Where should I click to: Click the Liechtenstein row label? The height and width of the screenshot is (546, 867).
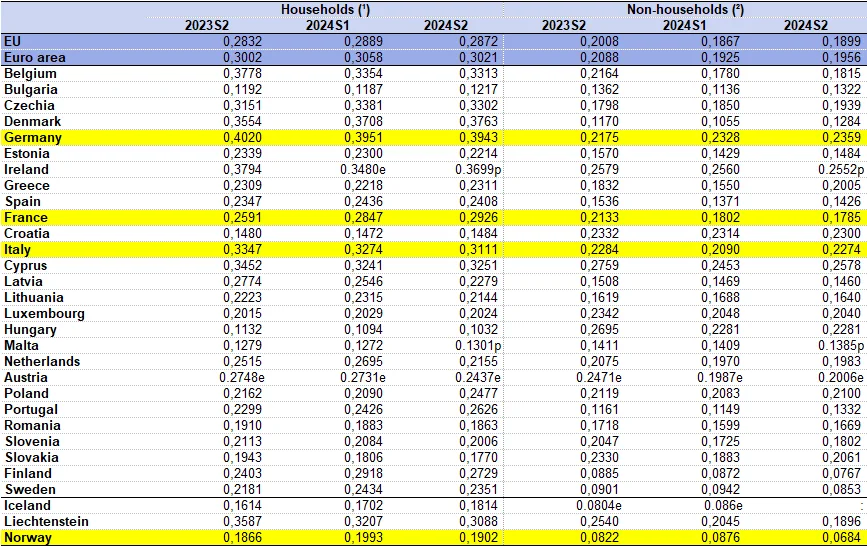46,521
